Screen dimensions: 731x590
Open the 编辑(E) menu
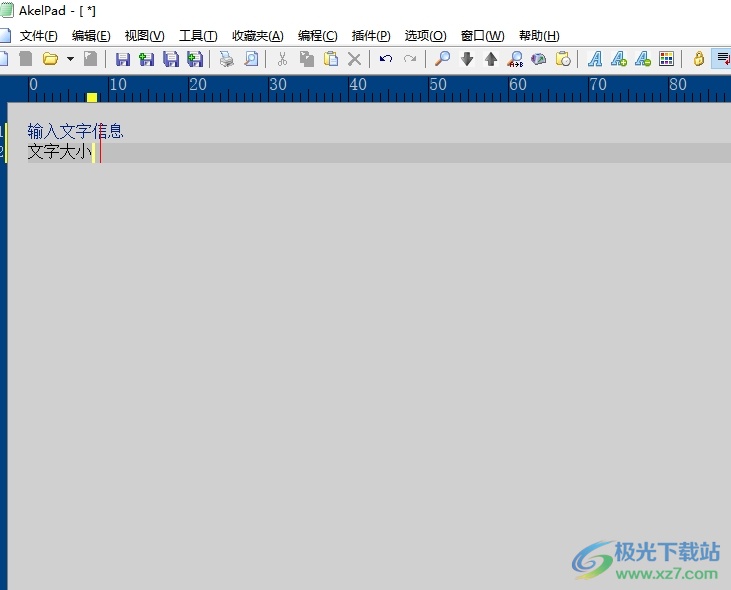(91, 35)
